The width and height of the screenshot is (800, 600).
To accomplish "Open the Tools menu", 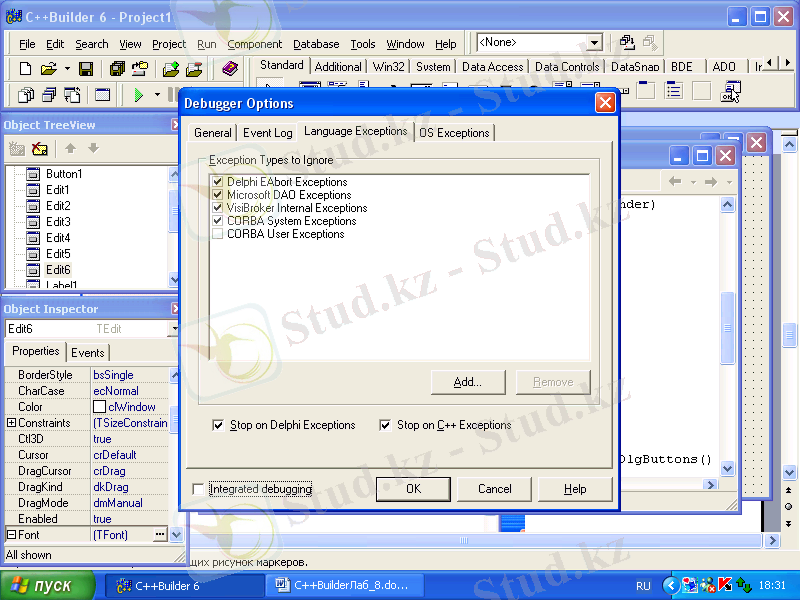I will tap(363, 44).
